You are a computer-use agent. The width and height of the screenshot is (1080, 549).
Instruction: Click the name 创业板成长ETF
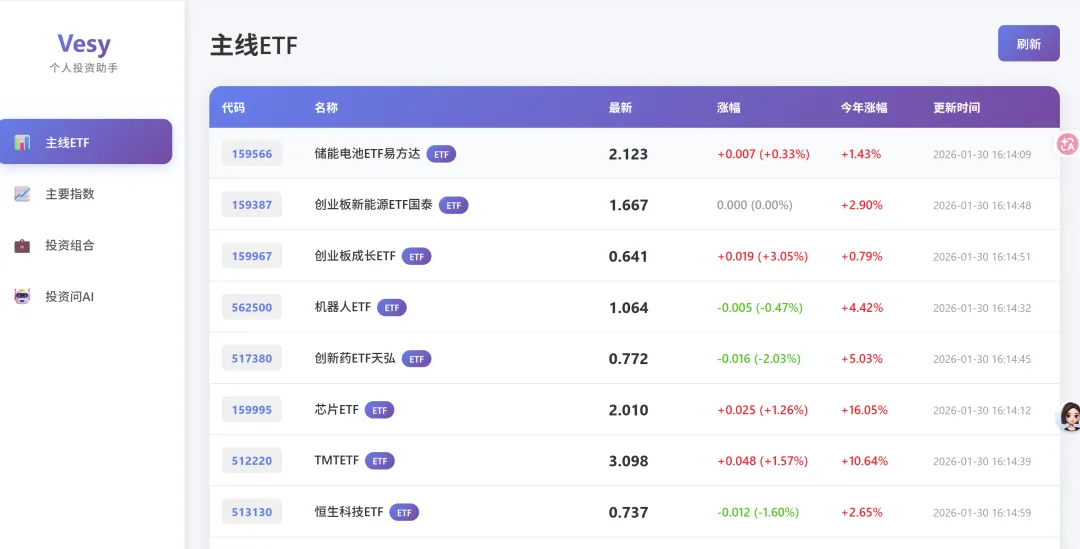click(x=355, y=256)
